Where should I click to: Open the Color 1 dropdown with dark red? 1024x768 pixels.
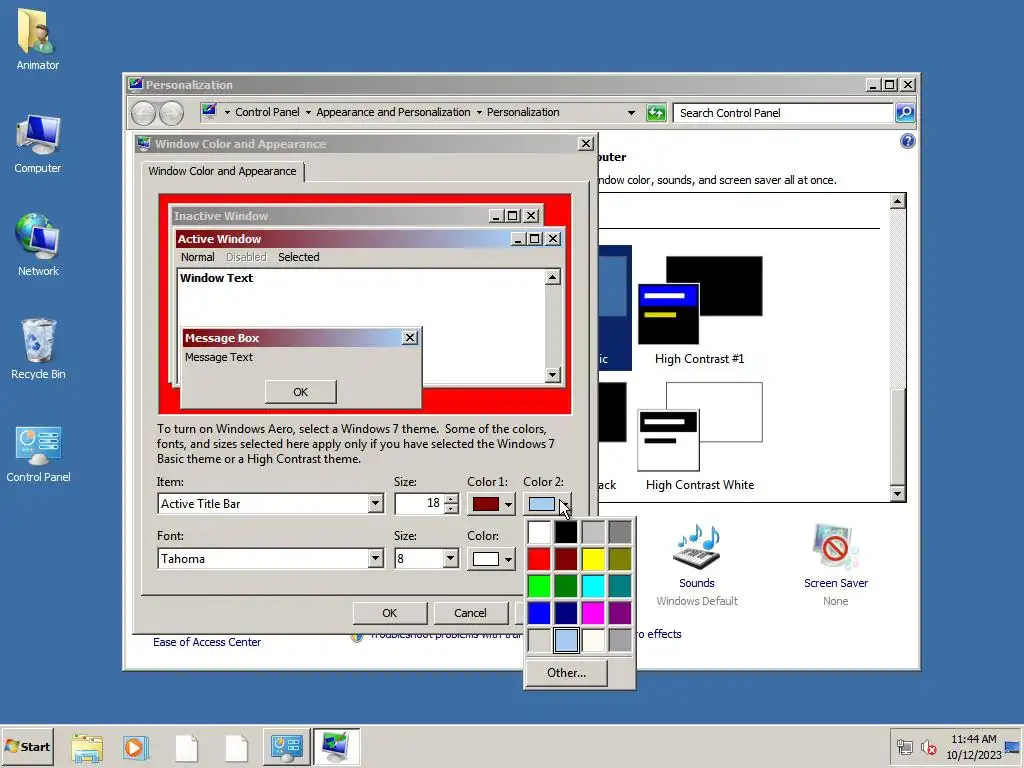pyautogui.click(x=490, y=504)
